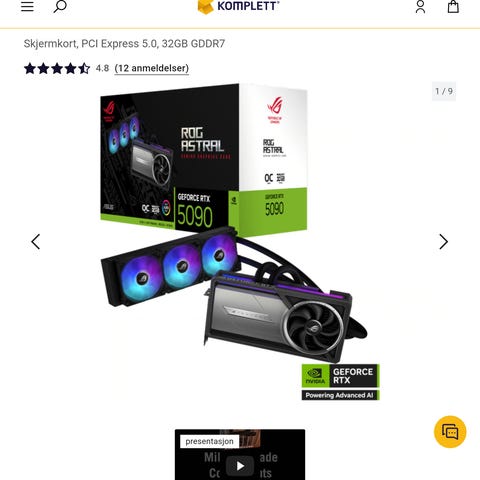This screenshot has width=480, height=480.
Task: Click the 1 / 9 image counter badge
Action: [x=444, y=91]
